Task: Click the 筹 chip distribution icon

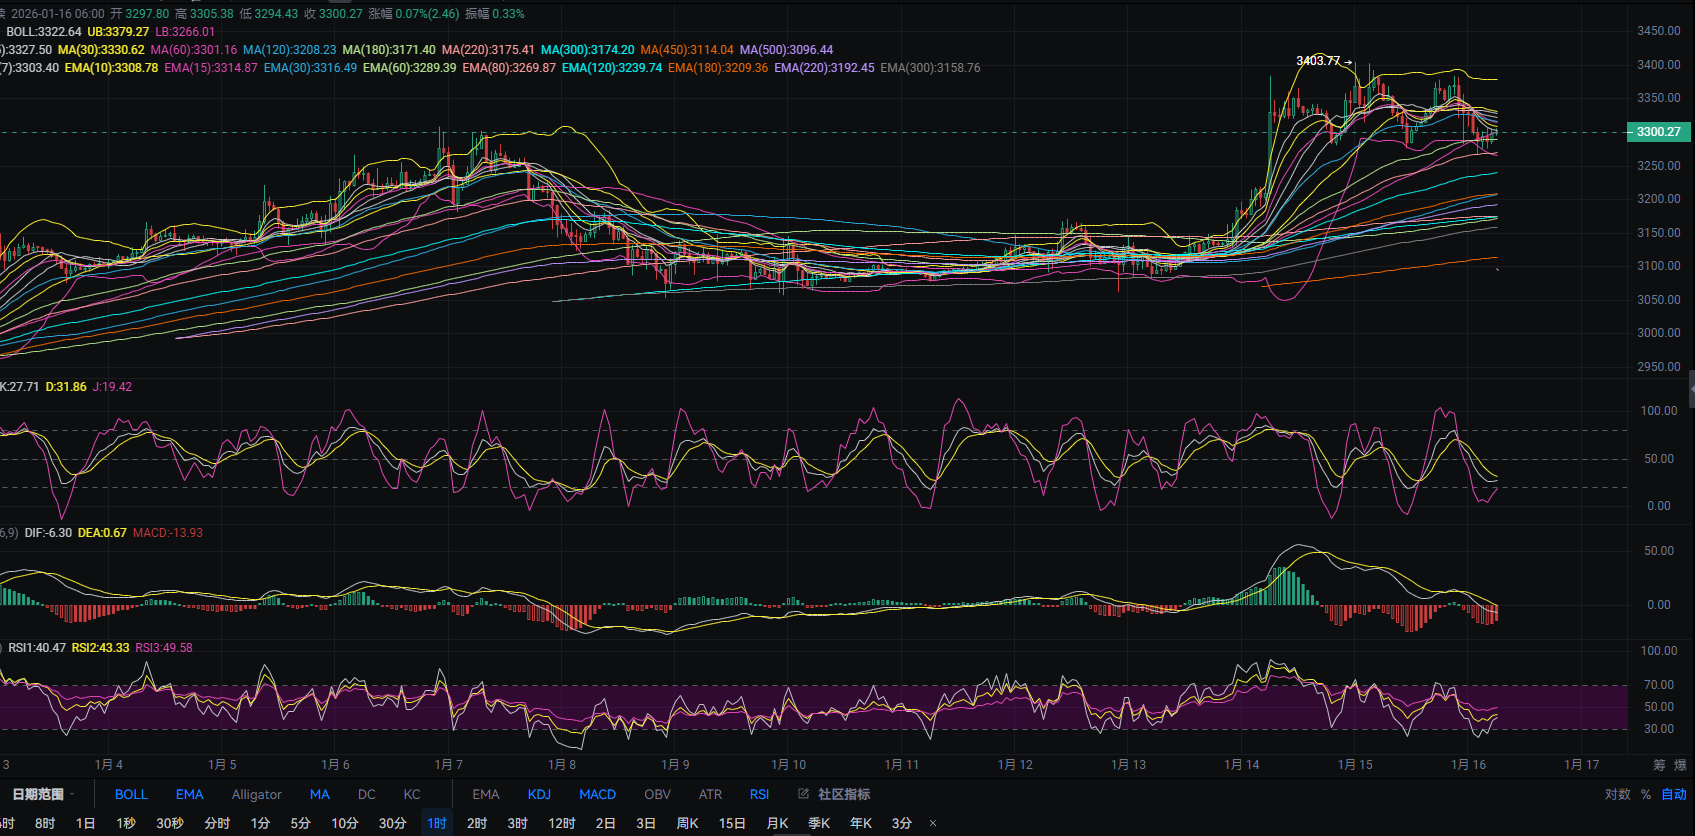Action: click(x=1659, y=765)
